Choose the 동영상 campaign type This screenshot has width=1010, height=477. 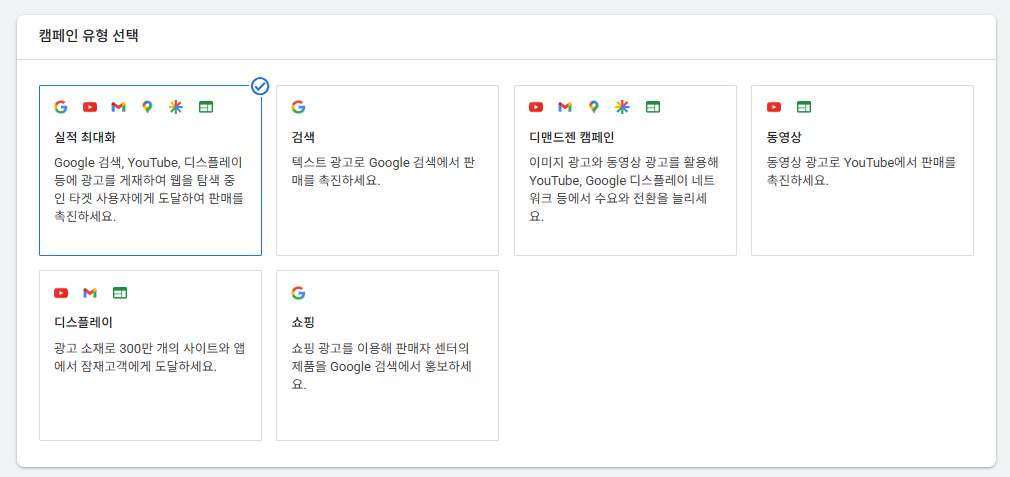pyautogui.click(x=862, y=171)
